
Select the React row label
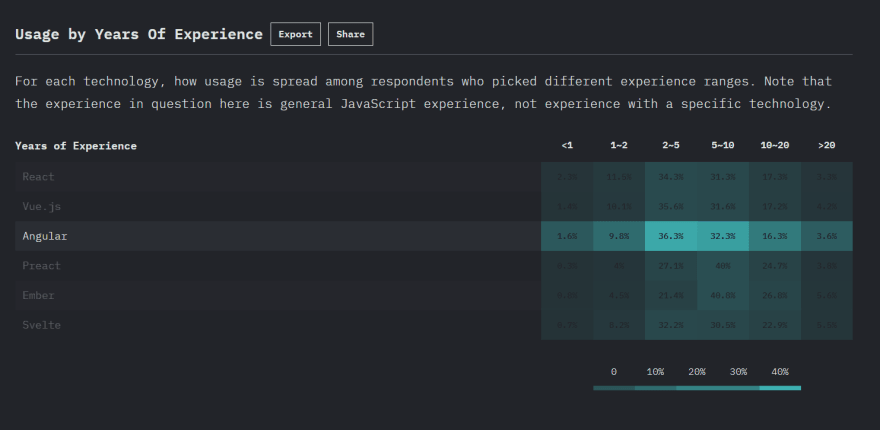(38, 177)
